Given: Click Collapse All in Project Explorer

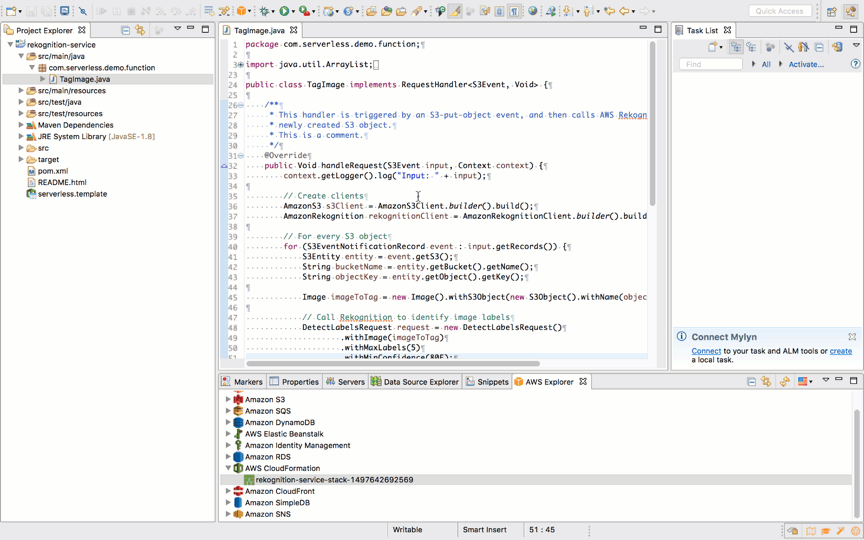Looking at the screenshot, I should [125, 30].
